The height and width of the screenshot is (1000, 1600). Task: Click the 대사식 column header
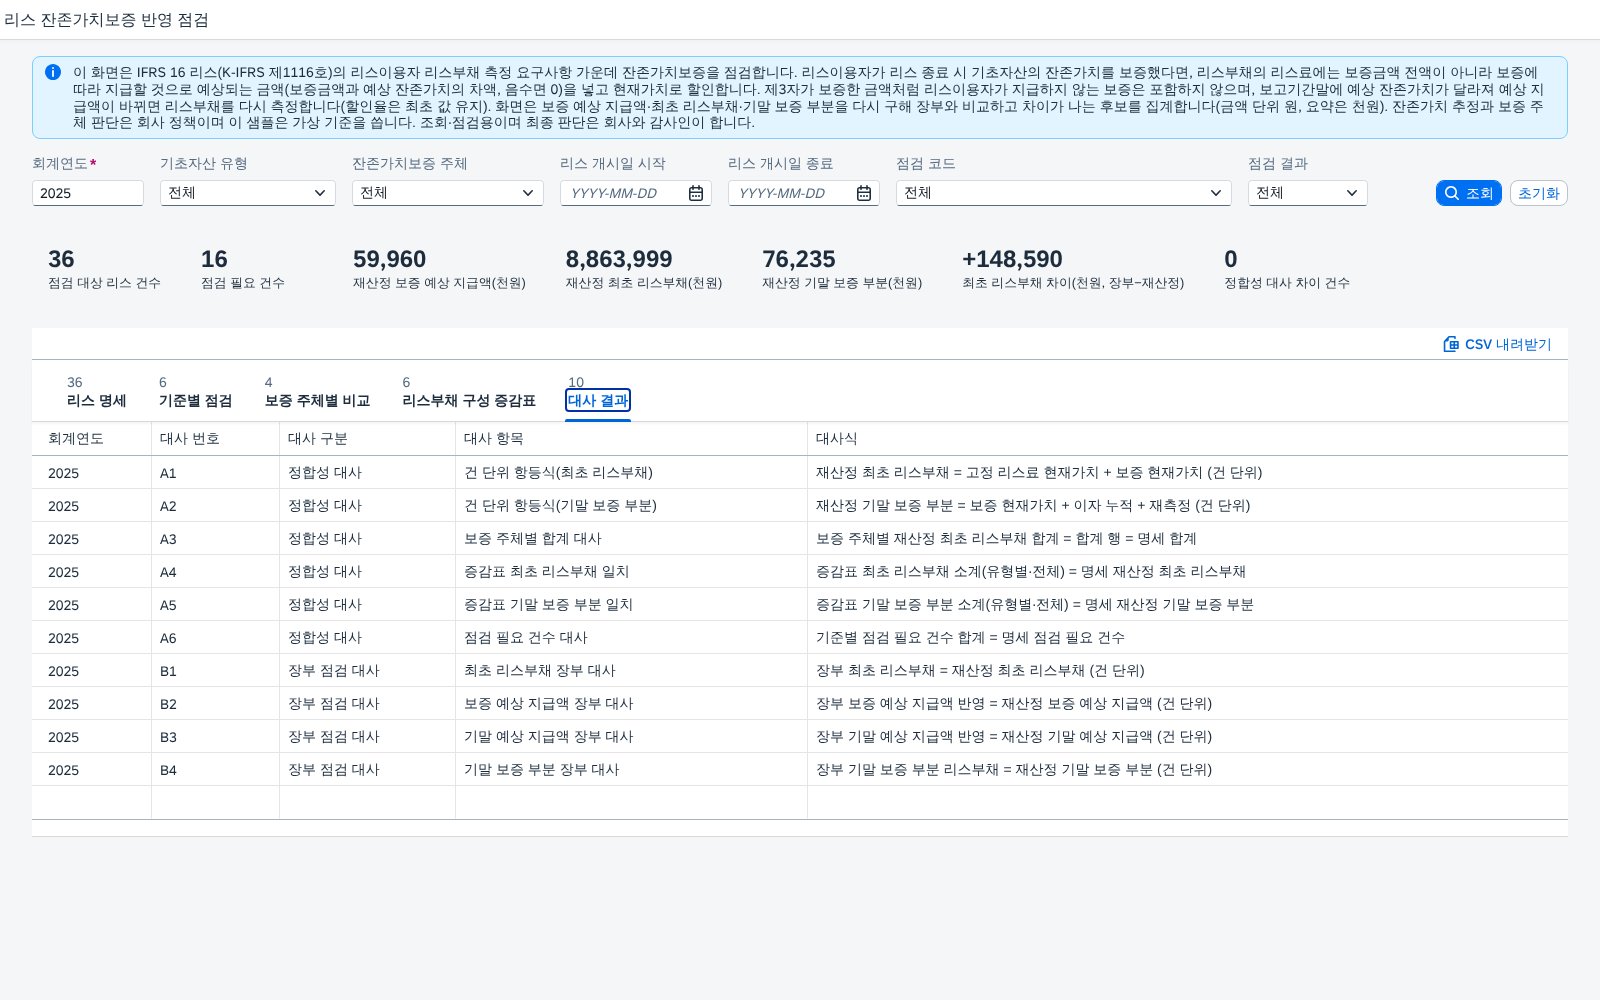pos(1187,439)
